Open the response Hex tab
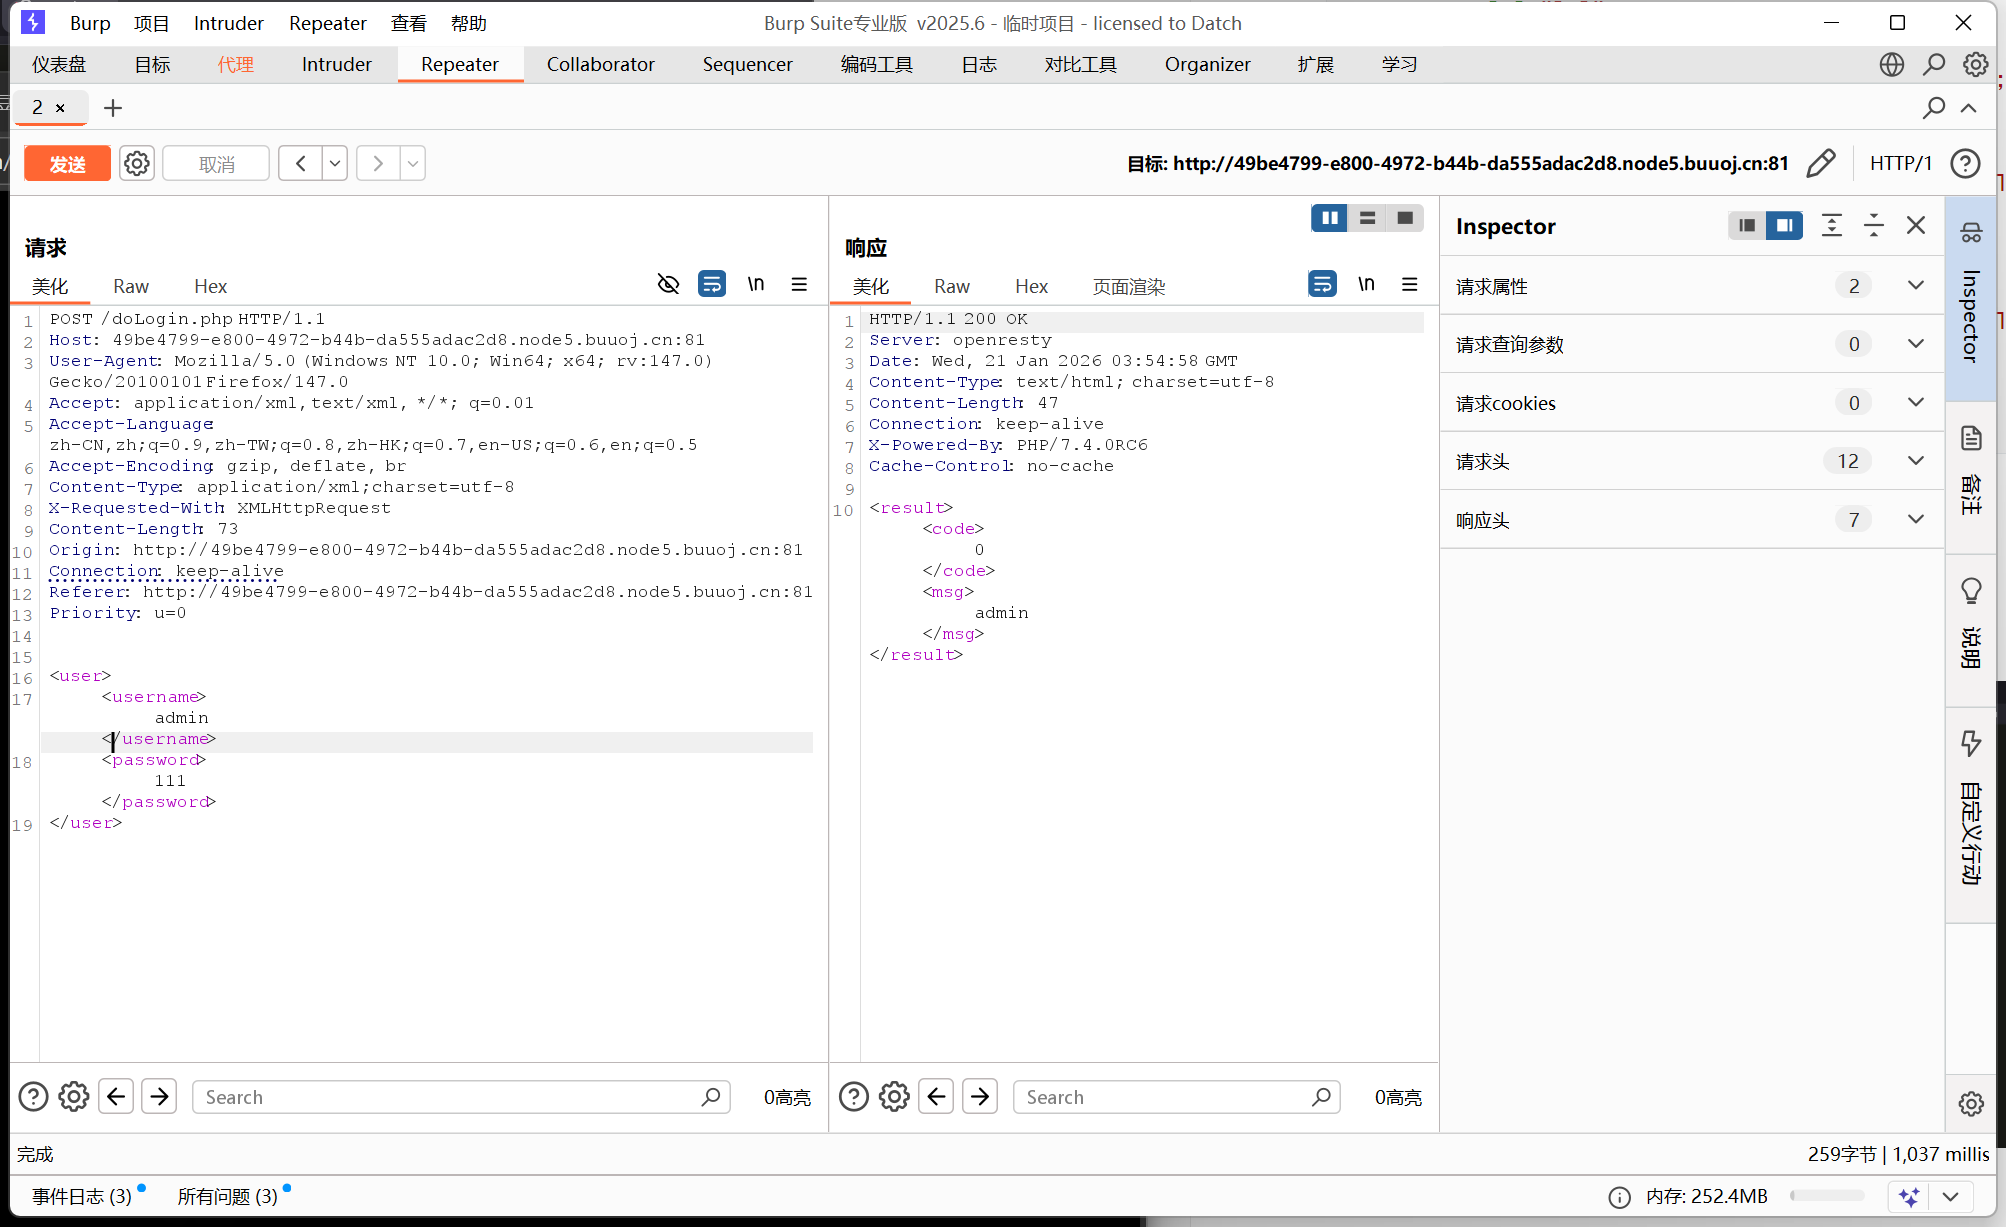 point(1031,287)
